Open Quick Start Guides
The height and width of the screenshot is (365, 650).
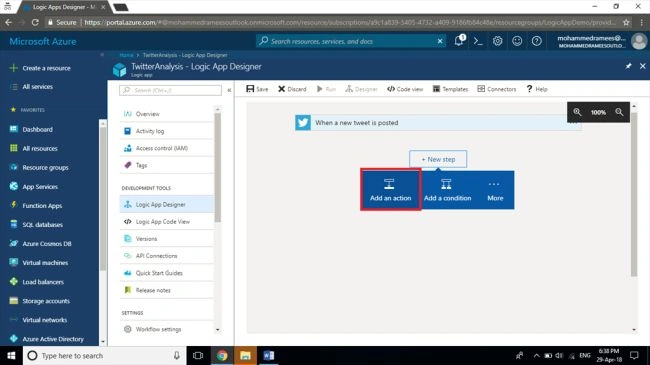[167, 273]
